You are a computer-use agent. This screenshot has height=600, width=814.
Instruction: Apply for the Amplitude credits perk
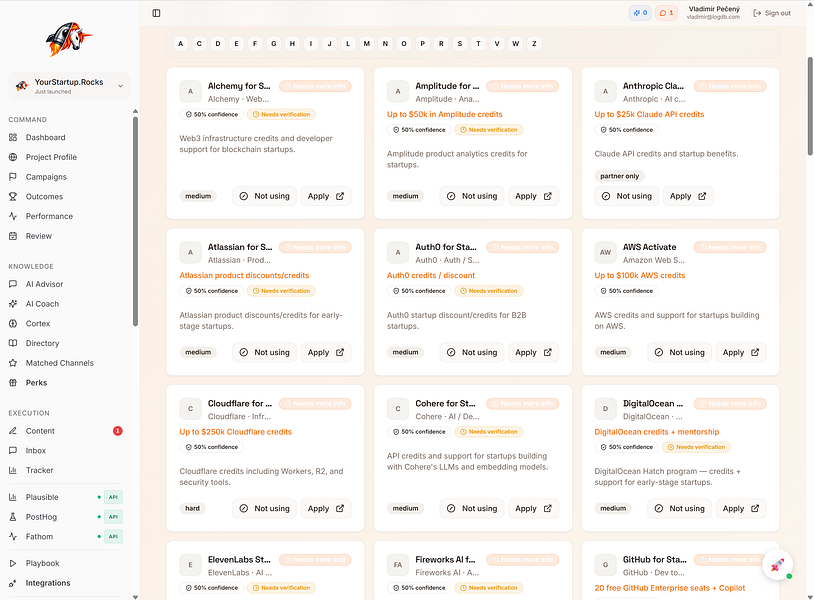[534, 196]
